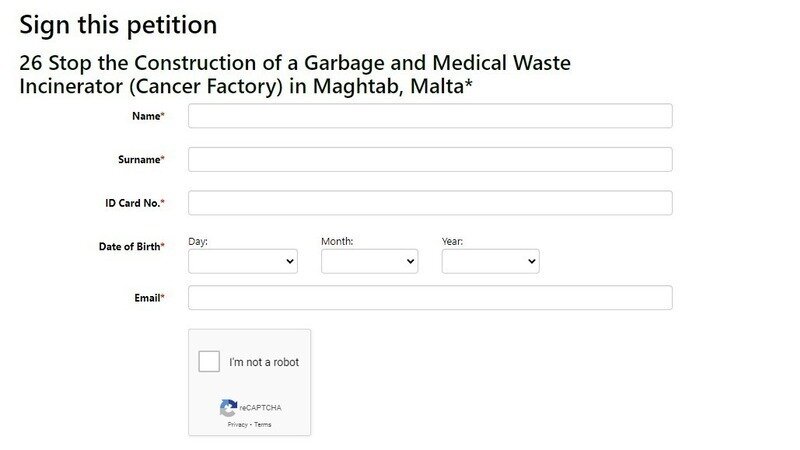
Task: Click the "ID Card No." label
Action: 134,203
